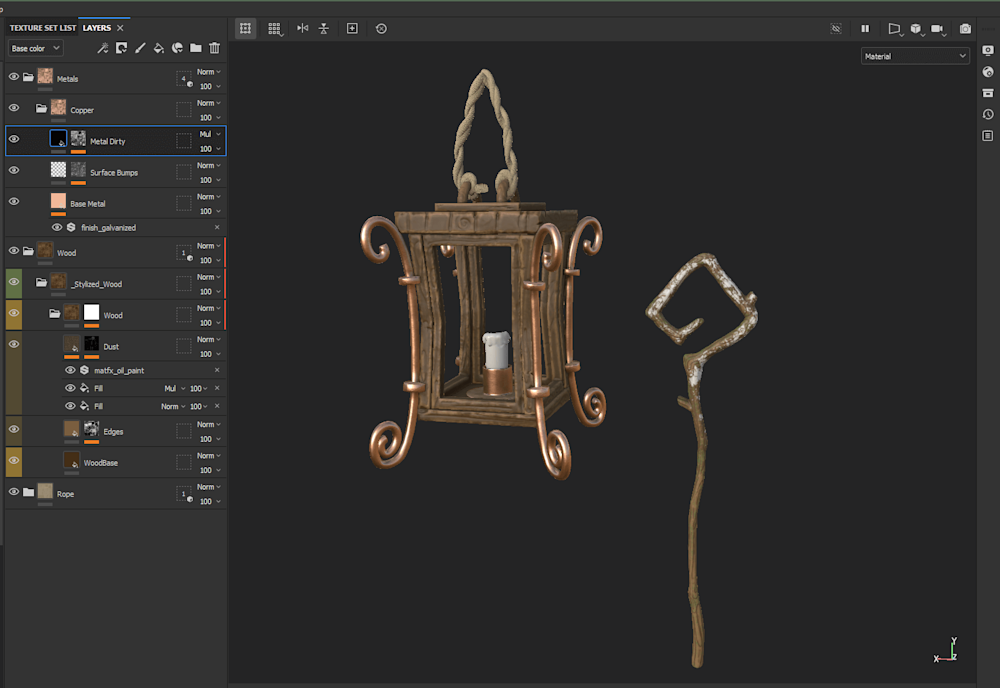Click the add folder icon in Layers
Image resolution: width=1000 pixels, height=688 pixels.
pyautogui.click(x=196, y=48)
